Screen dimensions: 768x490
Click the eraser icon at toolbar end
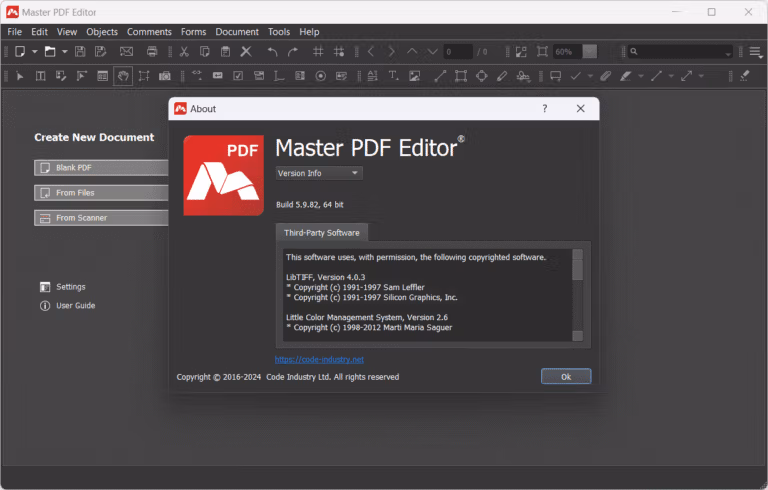[744, 76]
